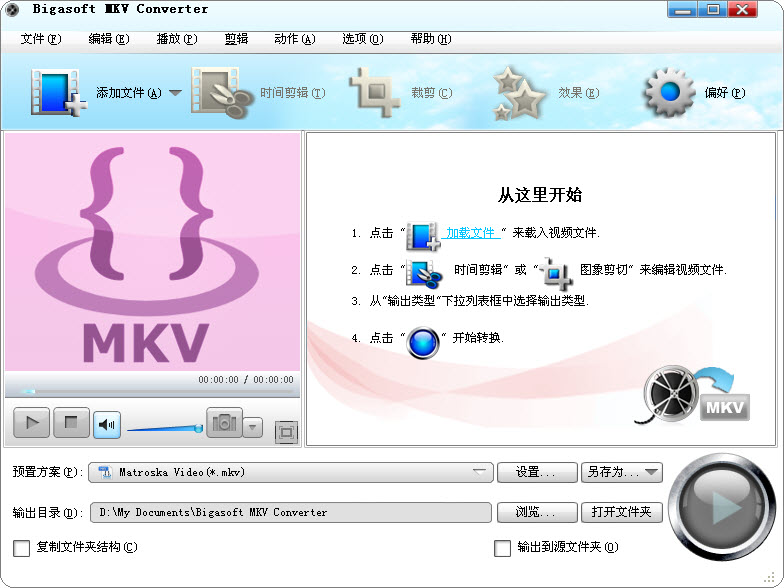Viewport: 784px width, 588px height.
Task: Click the 预置方案(P) label
Action: click(48, 472)
